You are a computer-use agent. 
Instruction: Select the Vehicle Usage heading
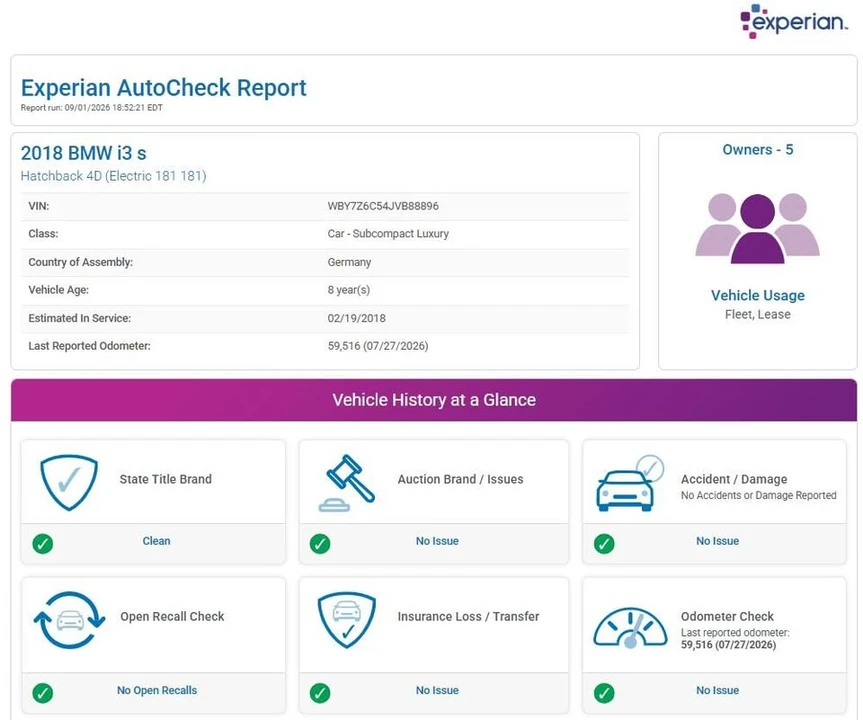click(757, 296)
